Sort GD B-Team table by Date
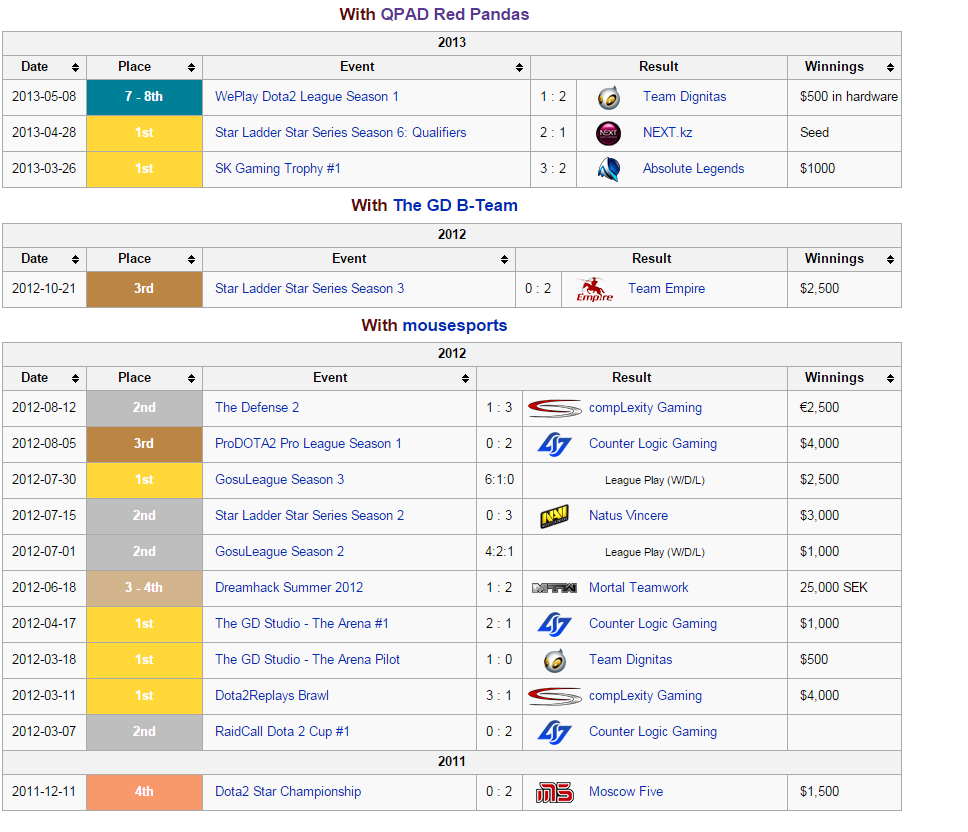 click(x=75, y=259)
